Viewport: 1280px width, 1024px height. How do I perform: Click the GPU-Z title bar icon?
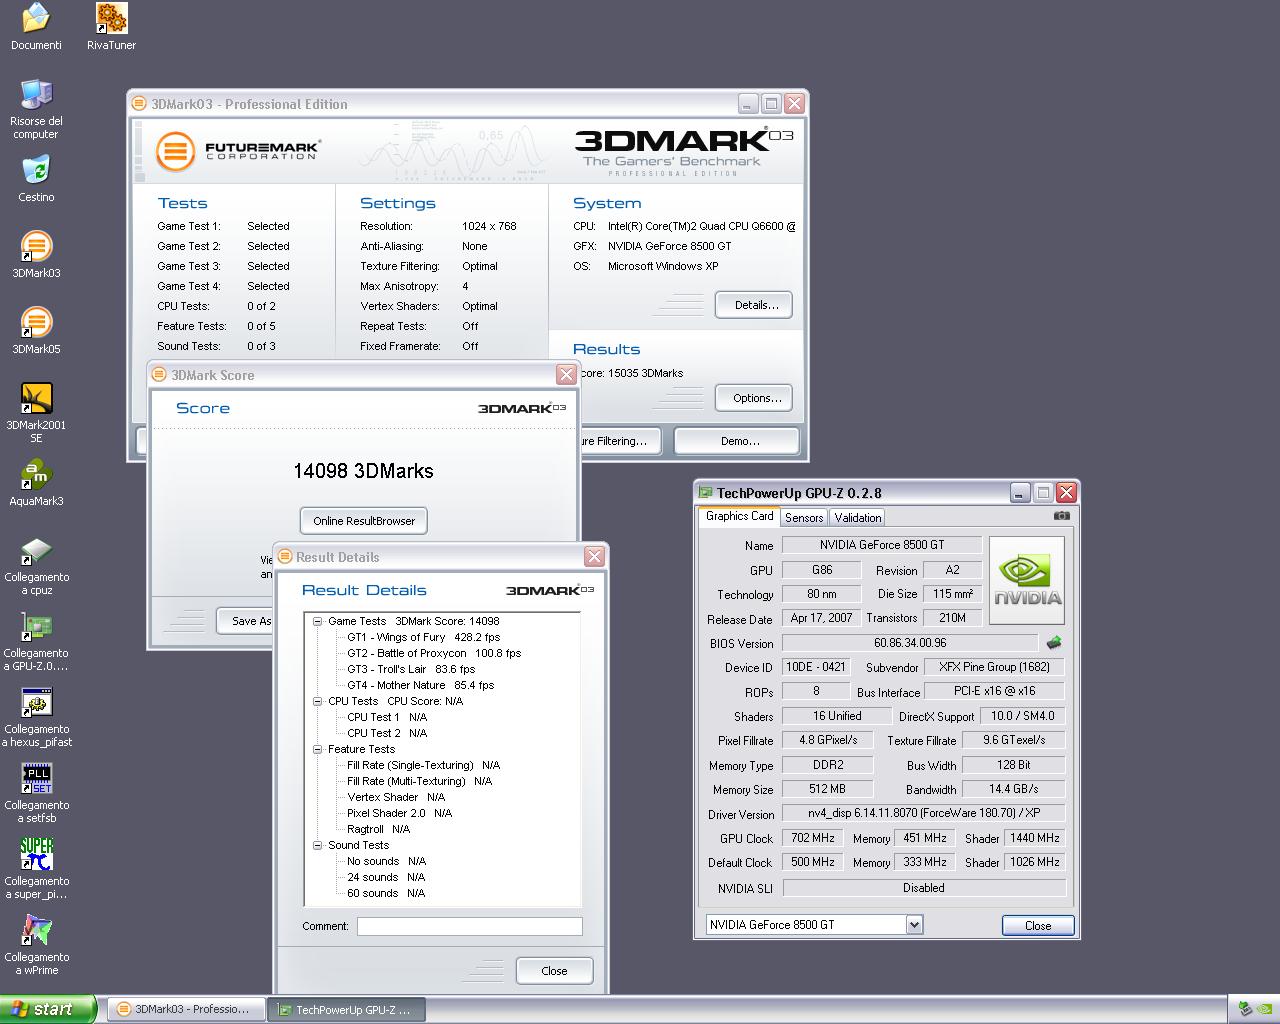(x=706, y=492)
